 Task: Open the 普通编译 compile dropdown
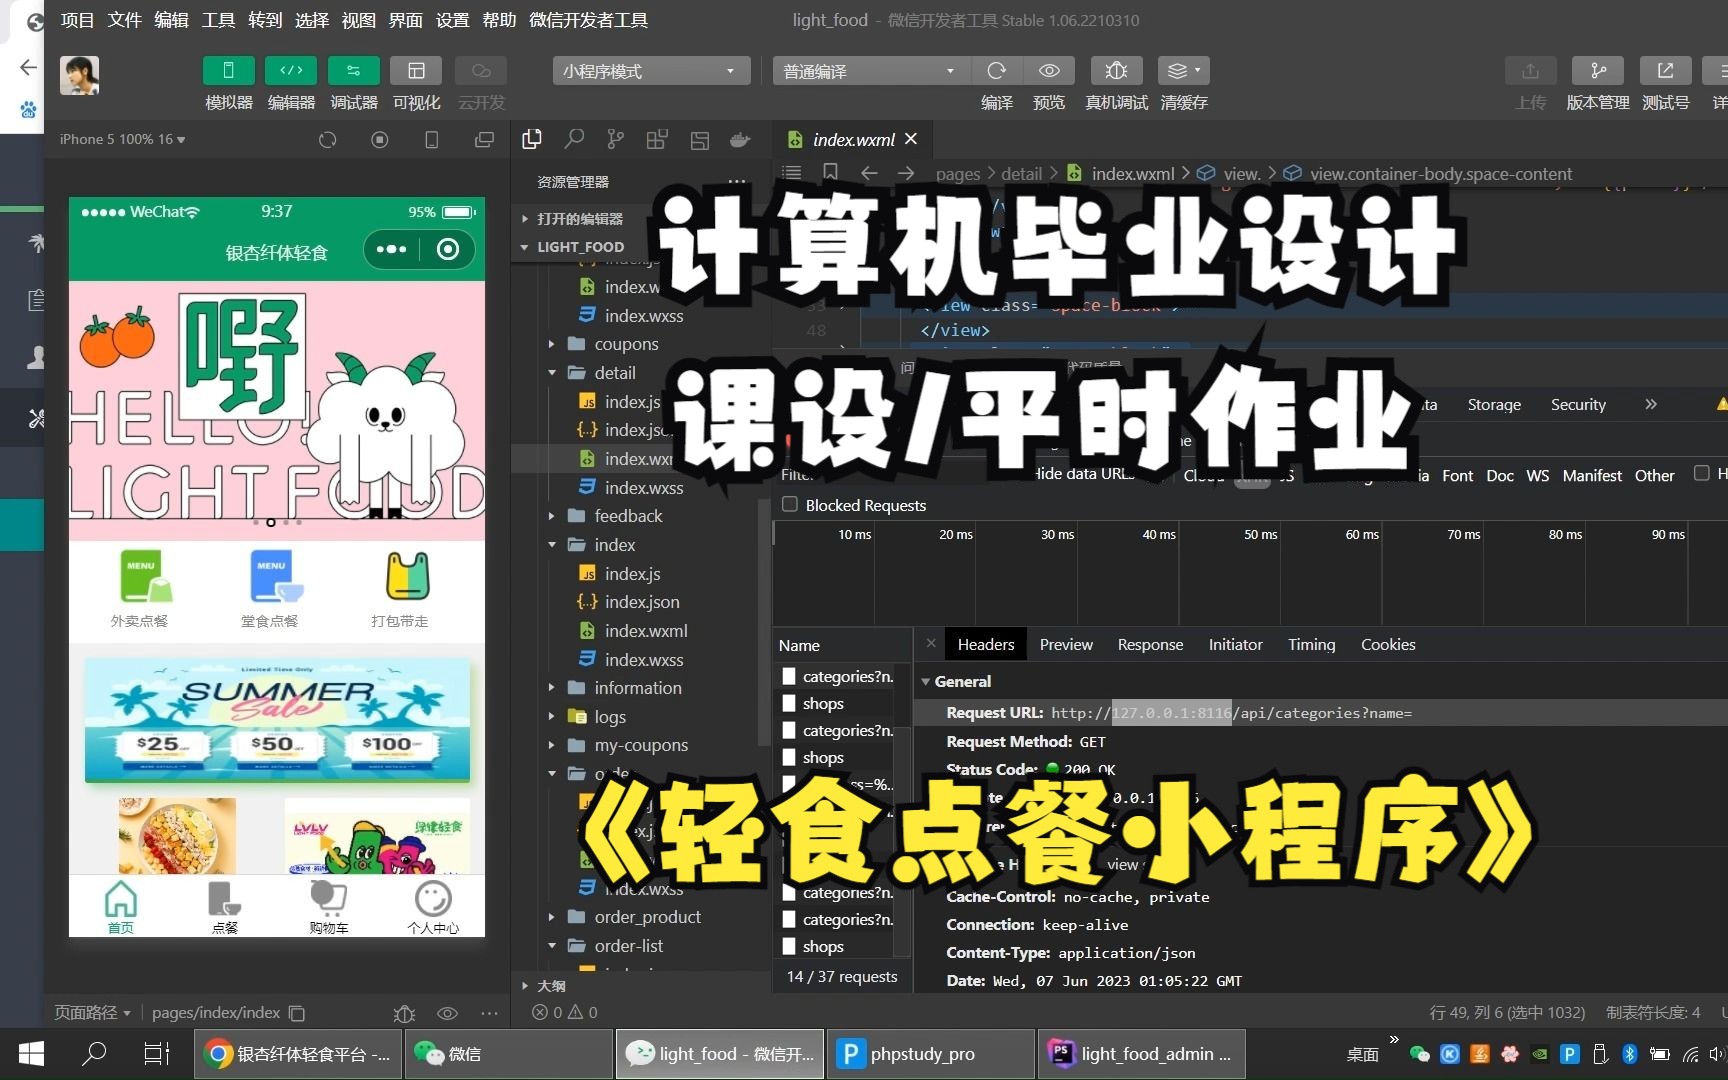(870, 71)
